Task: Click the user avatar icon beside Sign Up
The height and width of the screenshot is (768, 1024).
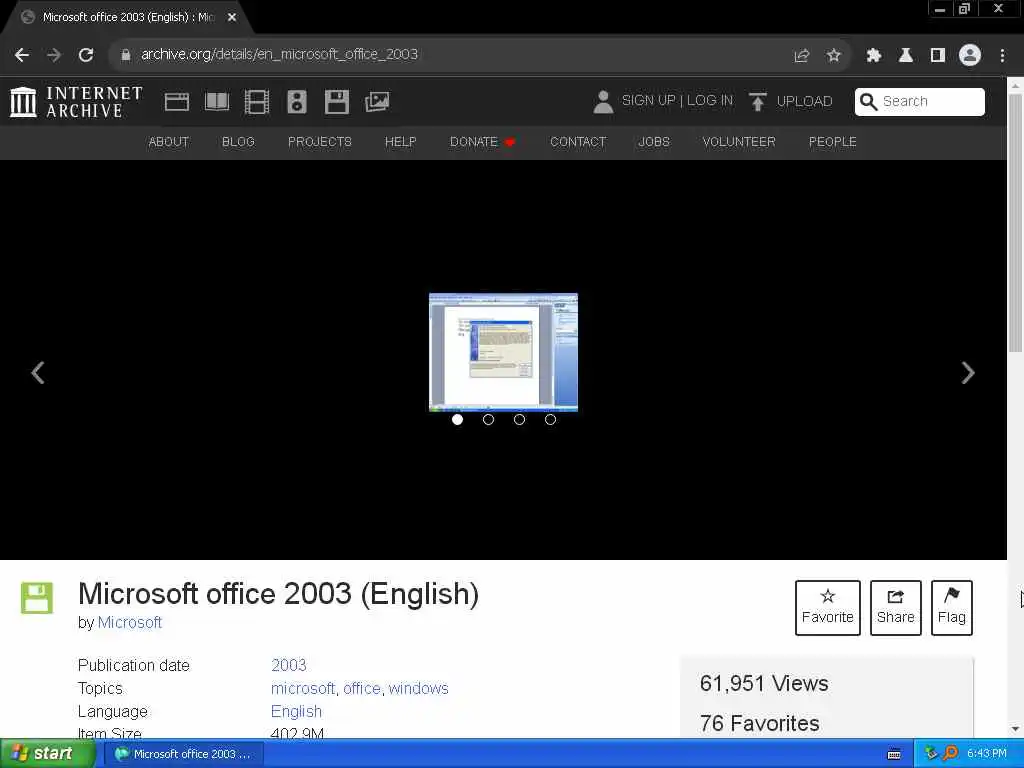Action: 603,102
